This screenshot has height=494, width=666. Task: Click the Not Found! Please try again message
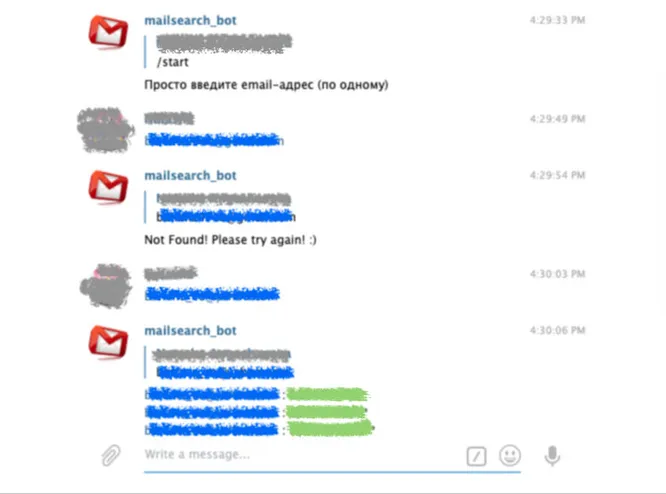click(x=230, y=240)
